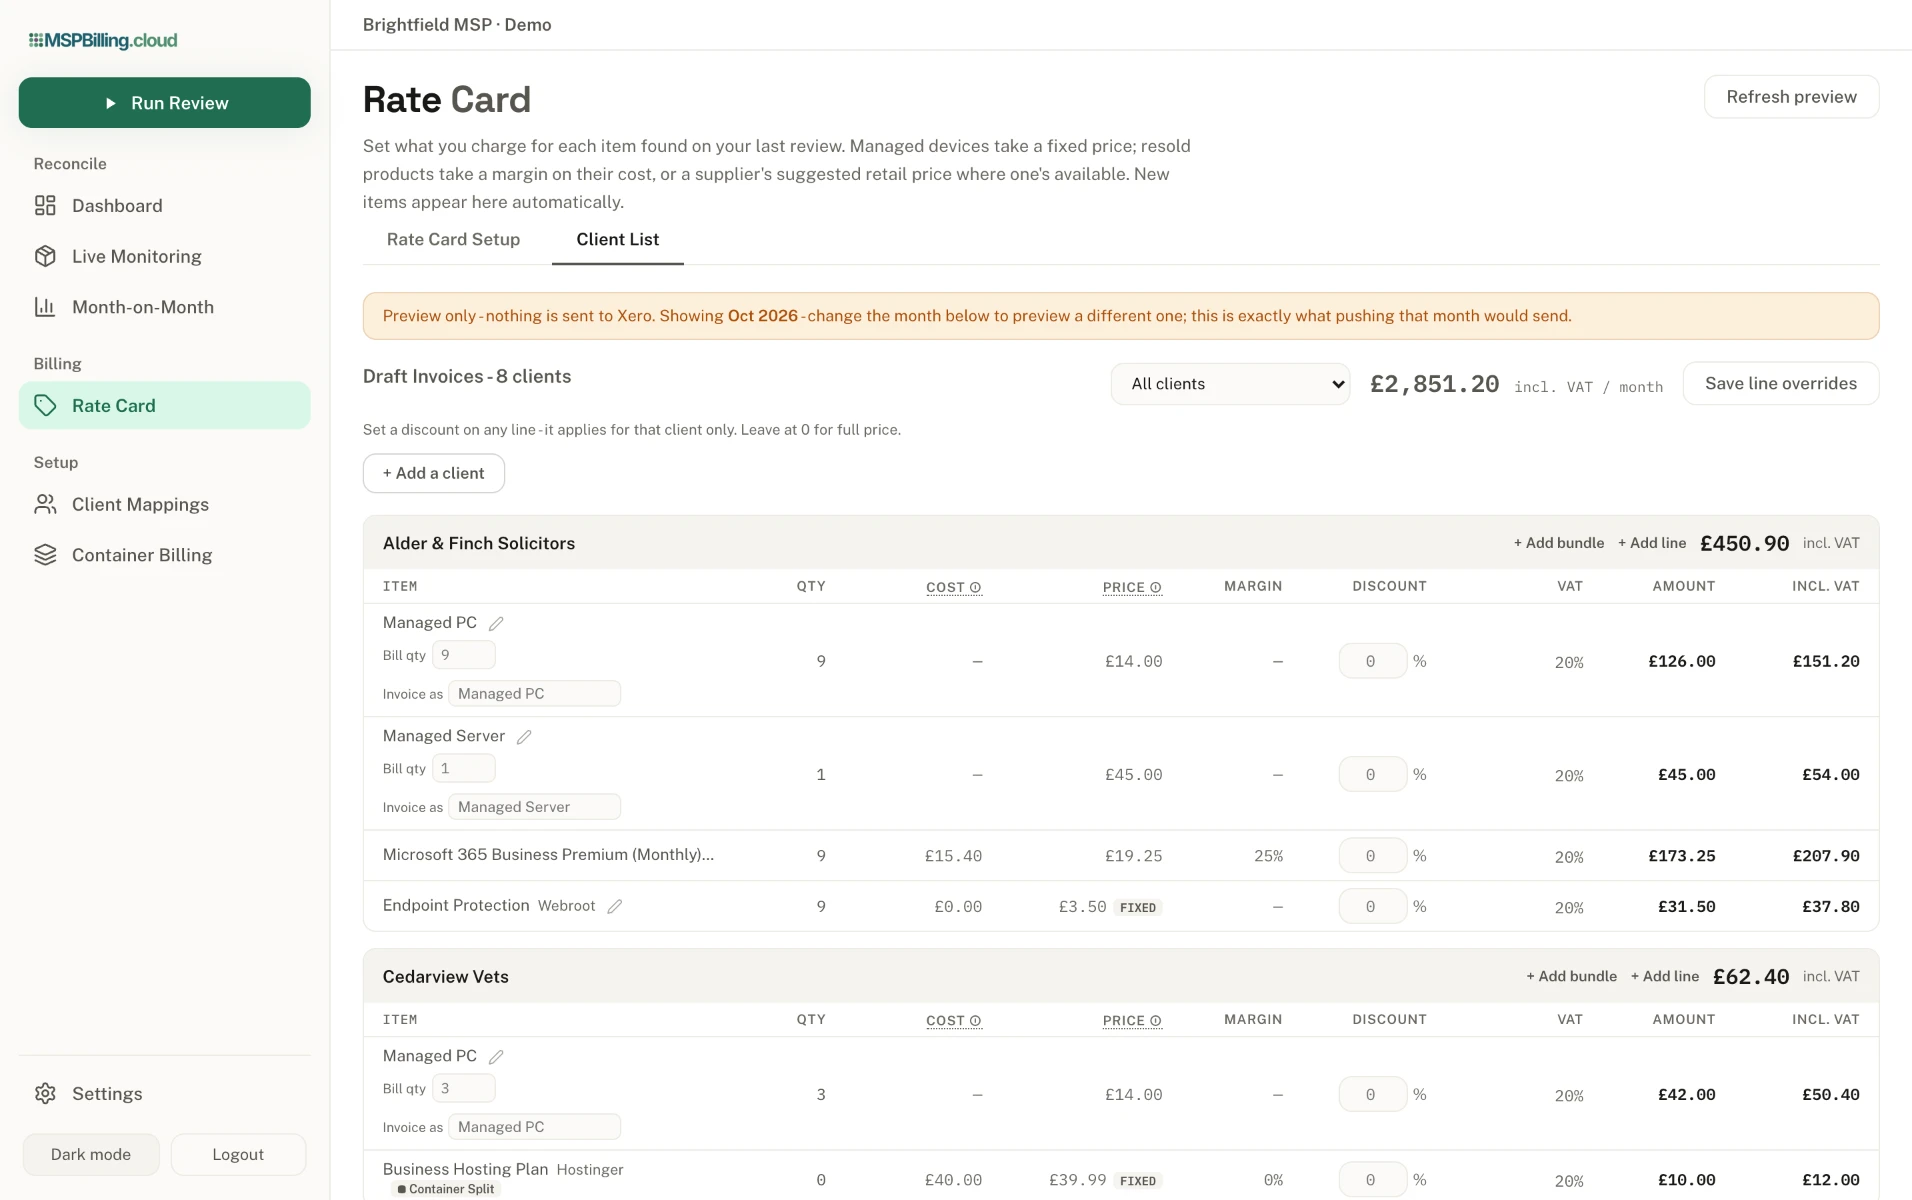The width and height of the screenshot is (1912, 1200).
Task: Edit Managed PC line for Cedarview Vets
Action: coord(496,1057)
